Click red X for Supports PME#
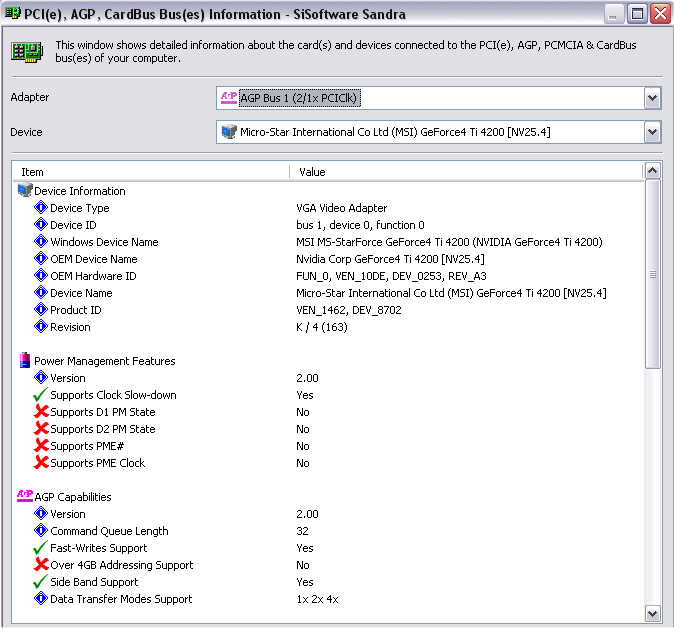Screen dimensions: 674x628 (41, 445)
